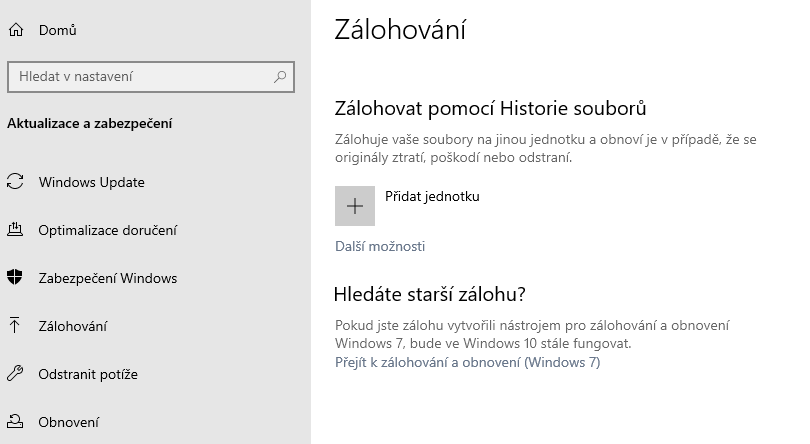
Task: Click the Odstranit potíže wrench icon
Action: click(15, 374)
